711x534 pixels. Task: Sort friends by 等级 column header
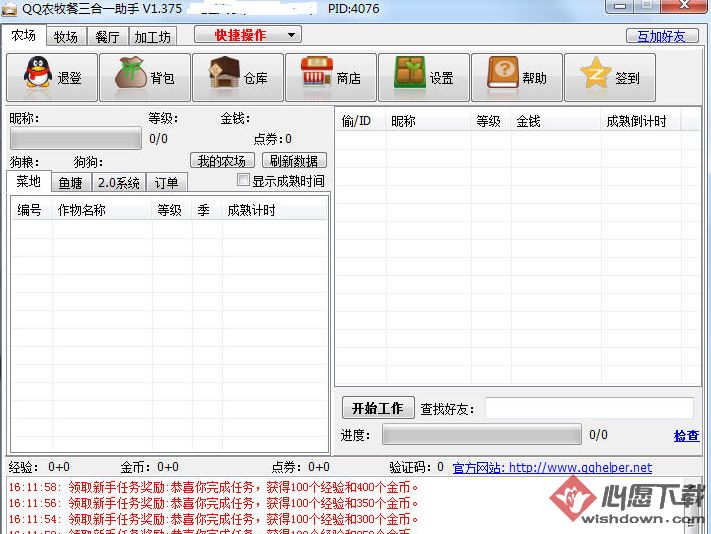[x=491, y=121]
